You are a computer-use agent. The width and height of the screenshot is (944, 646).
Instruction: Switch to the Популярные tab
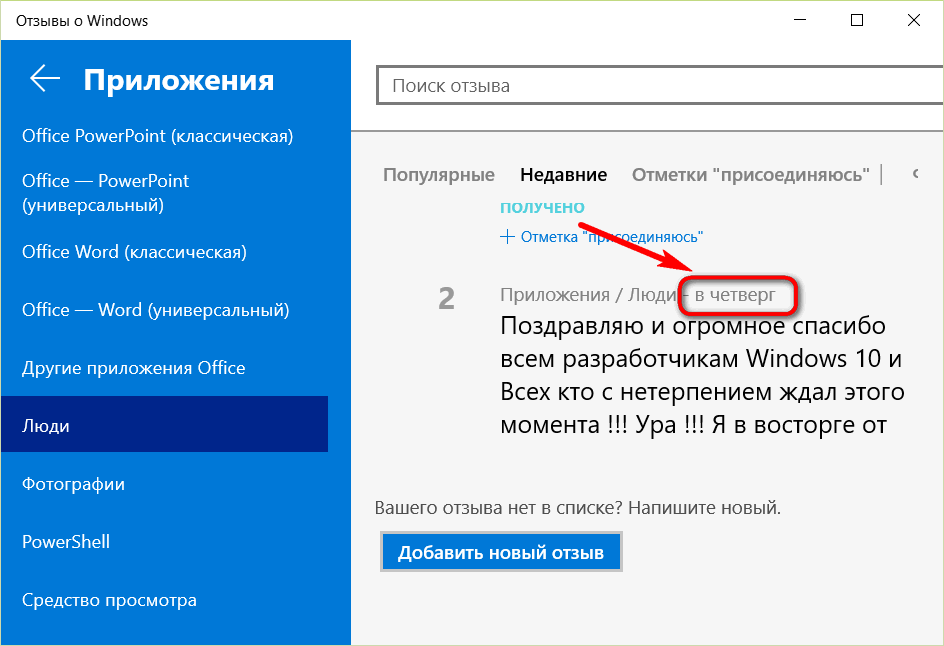tap(439, 175)
